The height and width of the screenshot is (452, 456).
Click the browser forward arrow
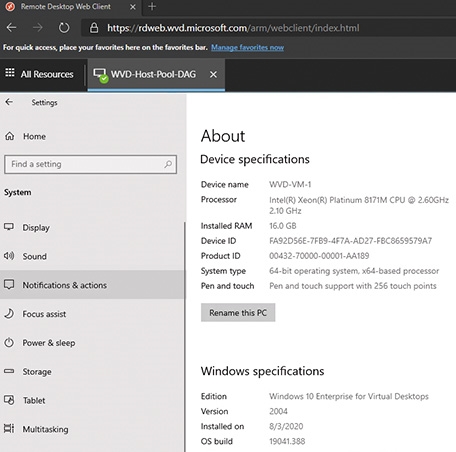click(x=38, y=28)
